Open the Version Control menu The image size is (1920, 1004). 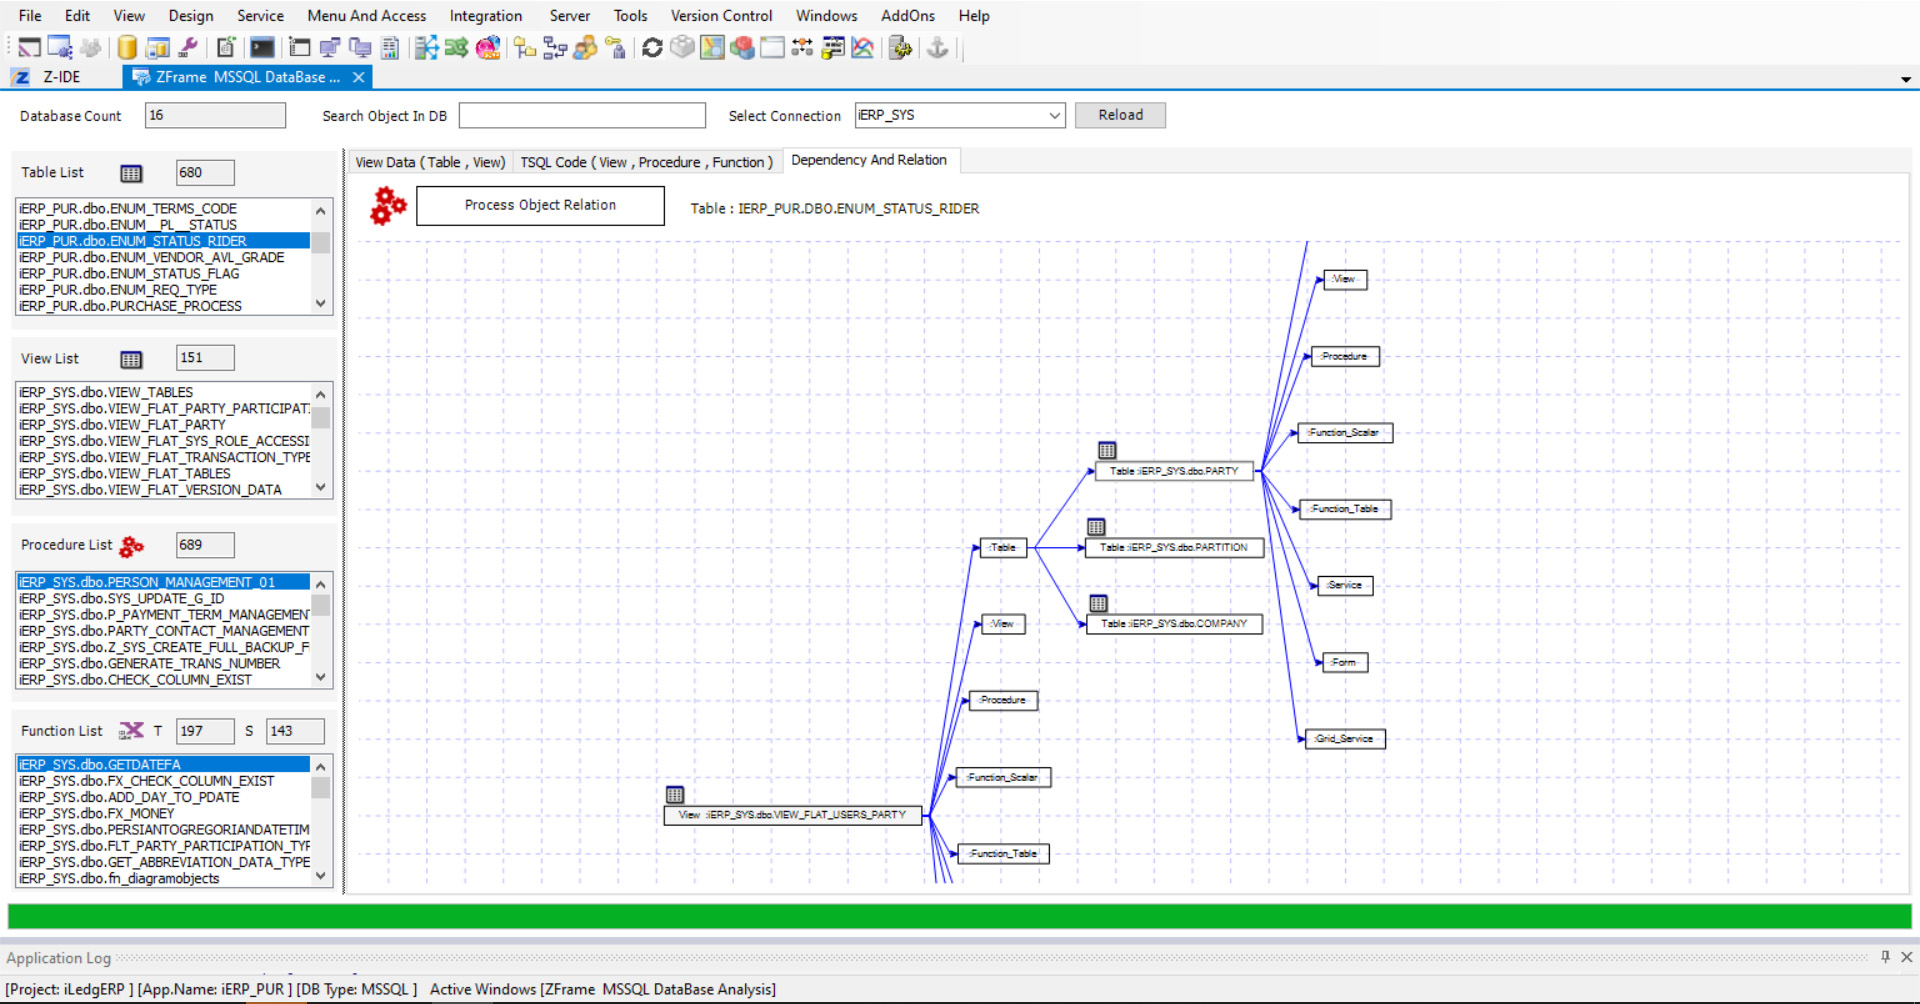pos(721,15)
